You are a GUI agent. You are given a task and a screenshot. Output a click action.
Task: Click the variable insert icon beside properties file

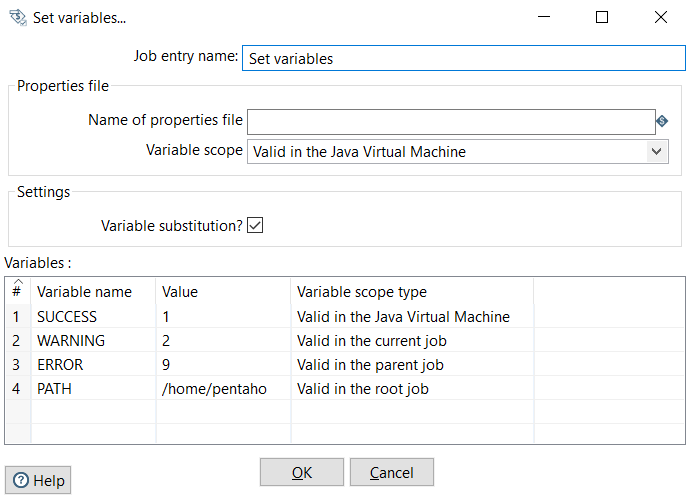(x=662, y=121)
